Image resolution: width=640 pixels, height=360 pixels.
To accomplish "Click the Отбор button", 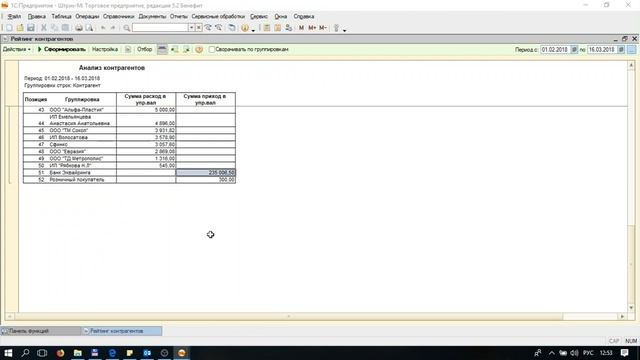I will point(144,49).
